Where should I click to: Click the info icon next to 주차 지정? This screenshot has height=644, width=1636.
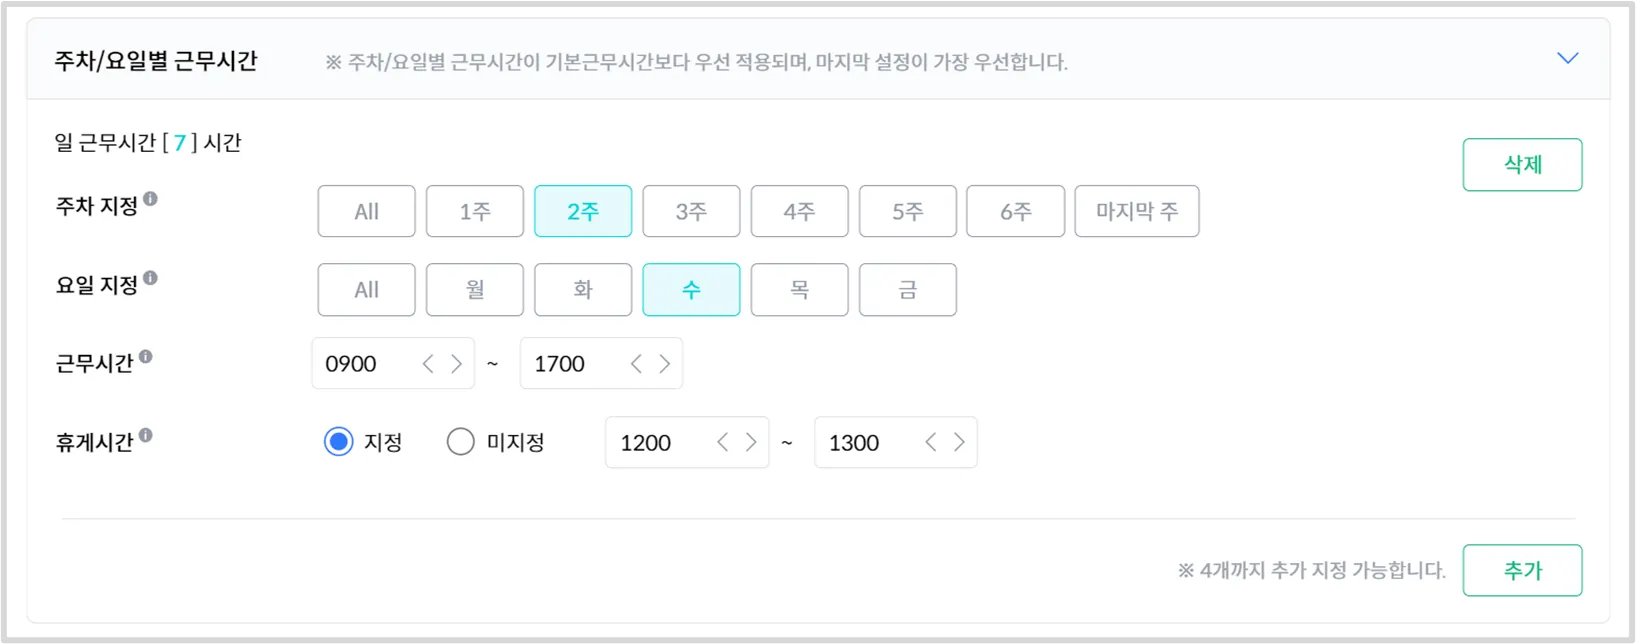150,199
